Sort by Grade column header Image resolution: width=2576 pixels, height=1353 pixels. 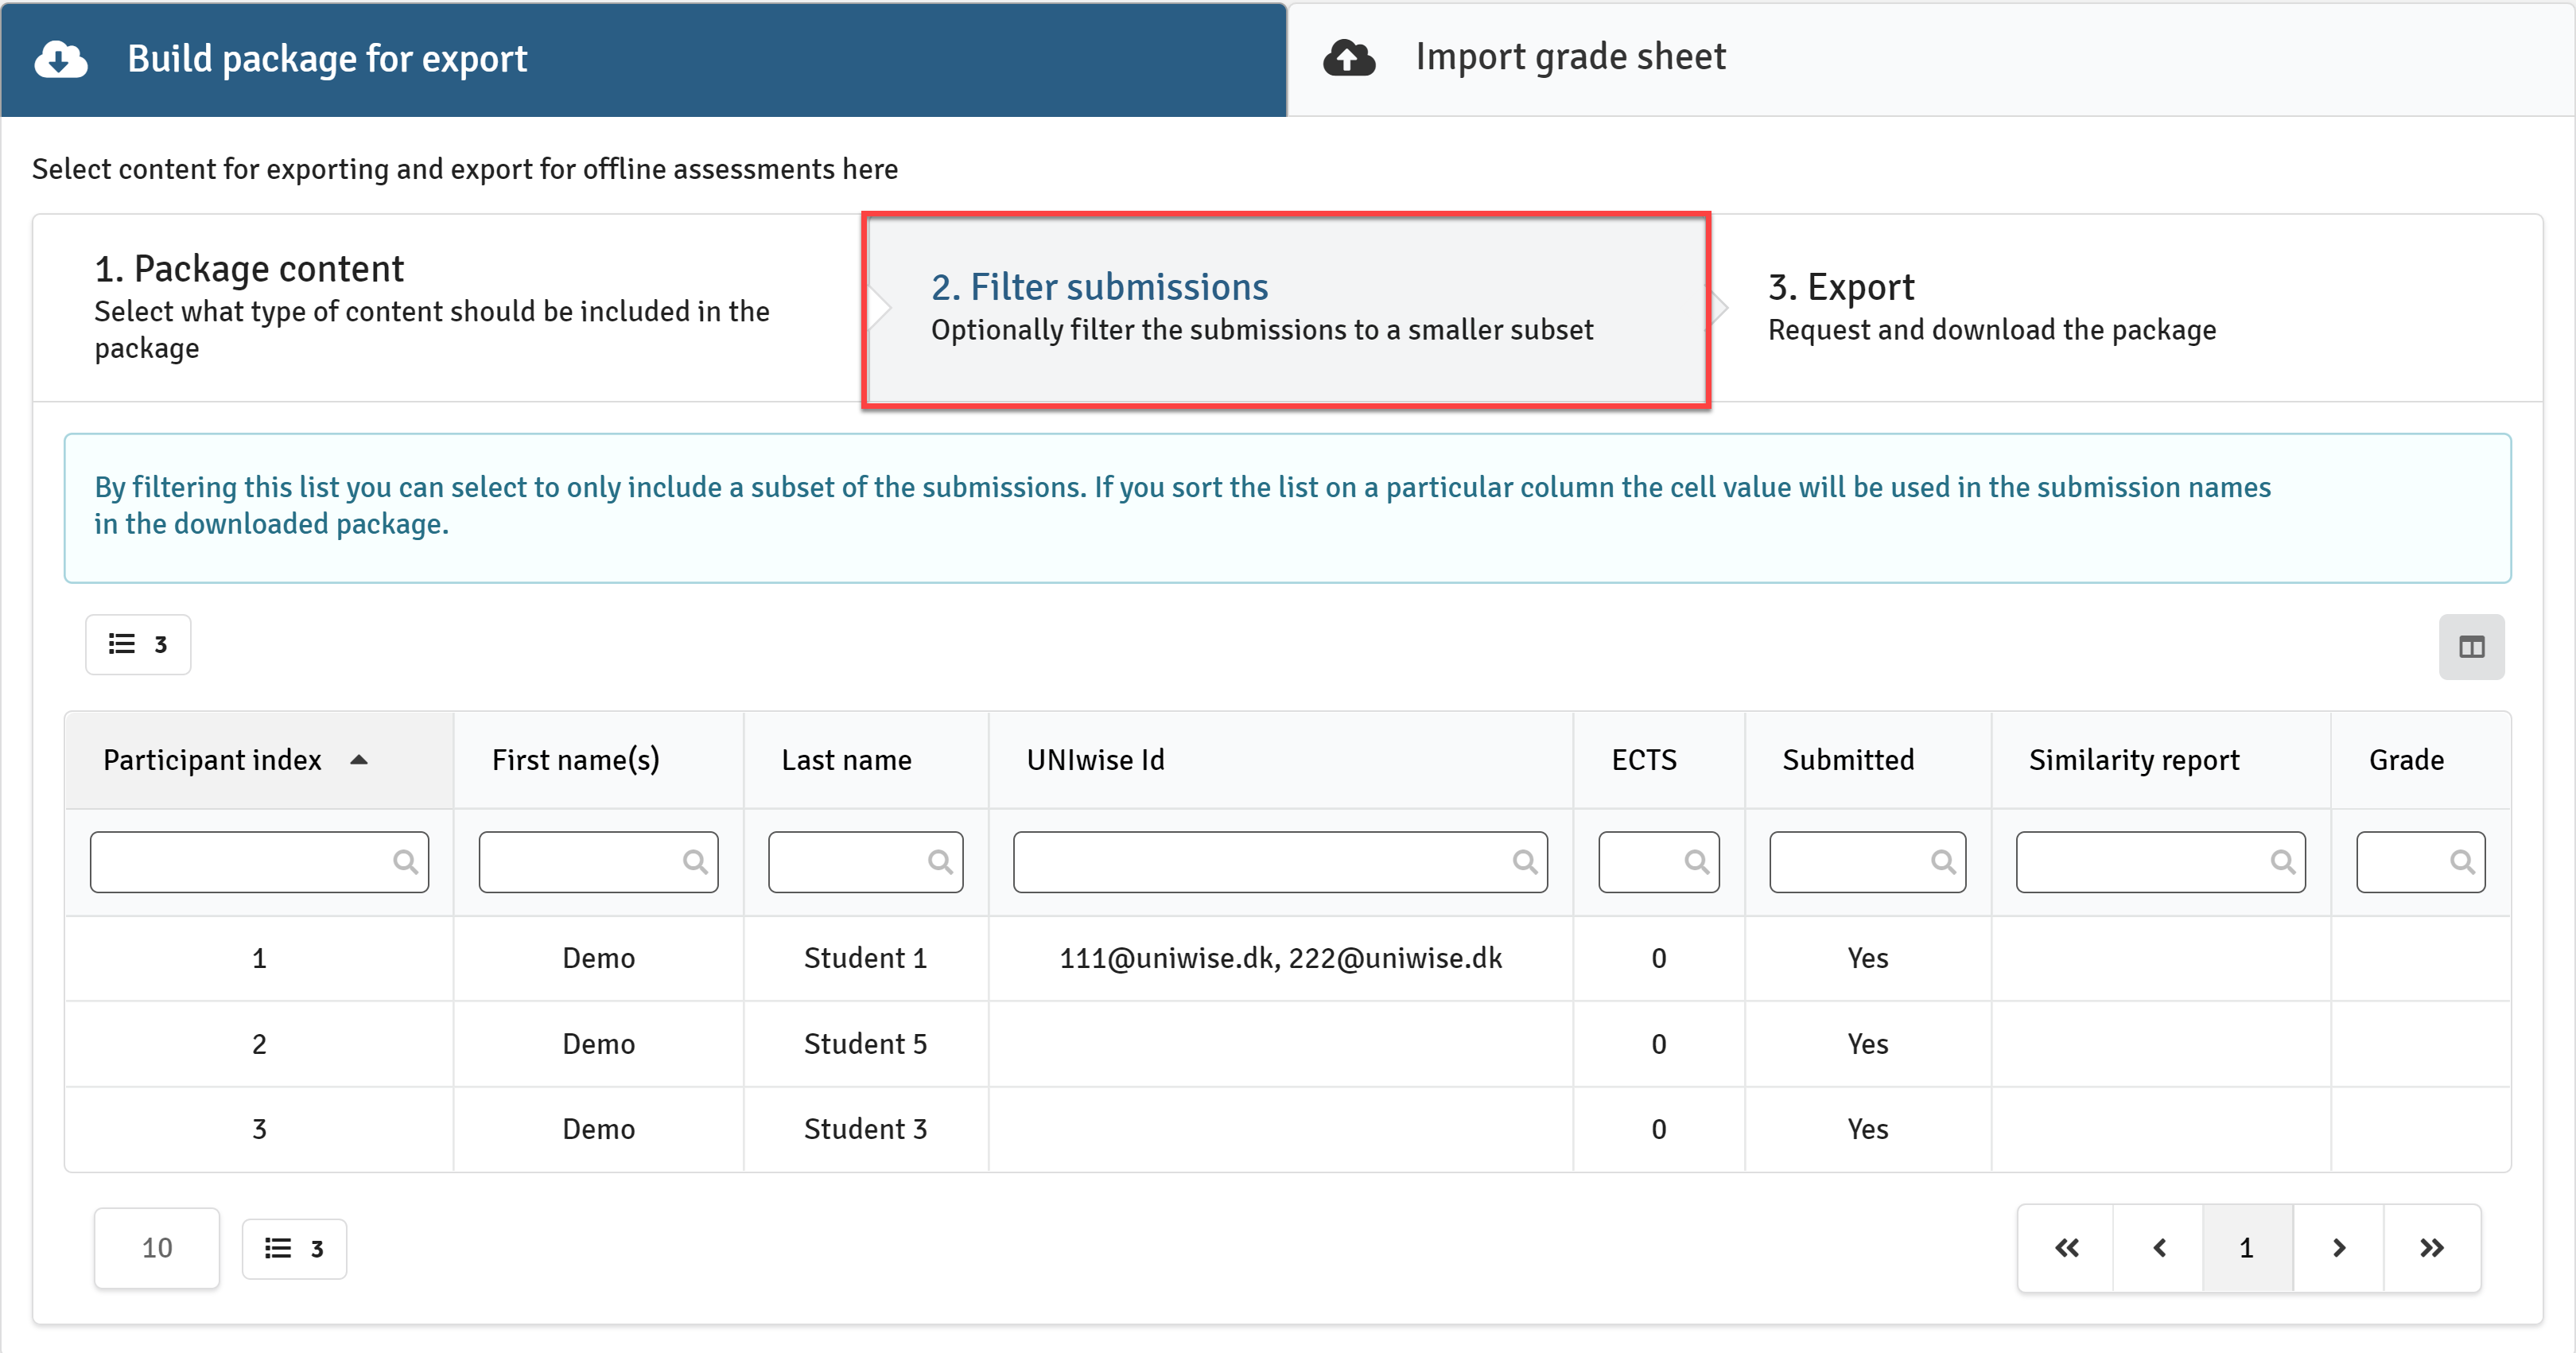click(2420, 760)
